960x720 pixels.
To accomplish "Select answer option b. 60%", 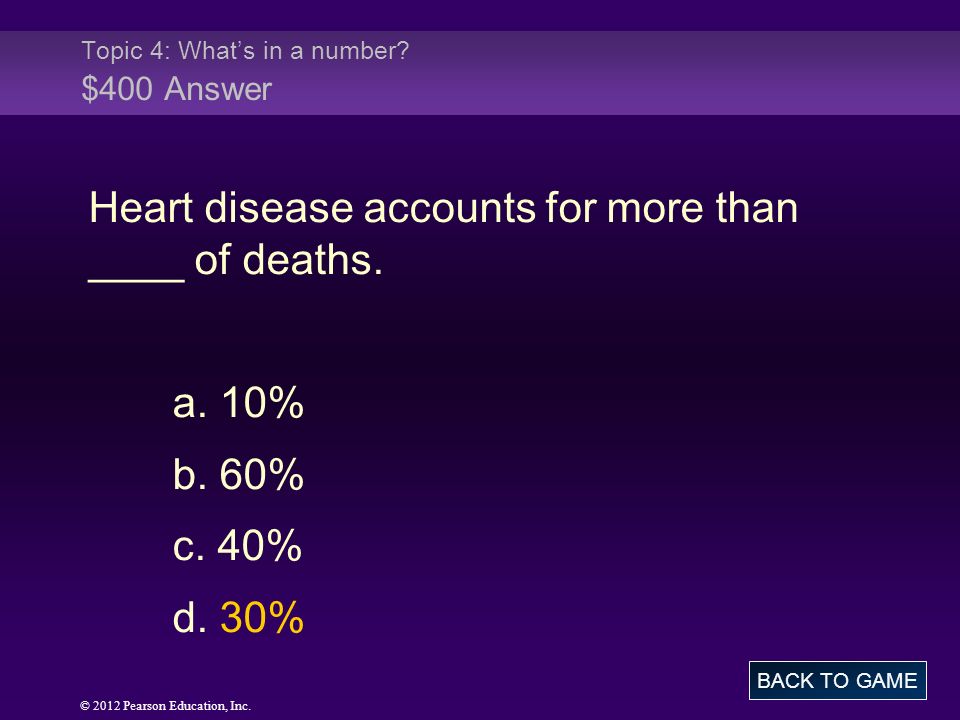I will click(238, 474).
